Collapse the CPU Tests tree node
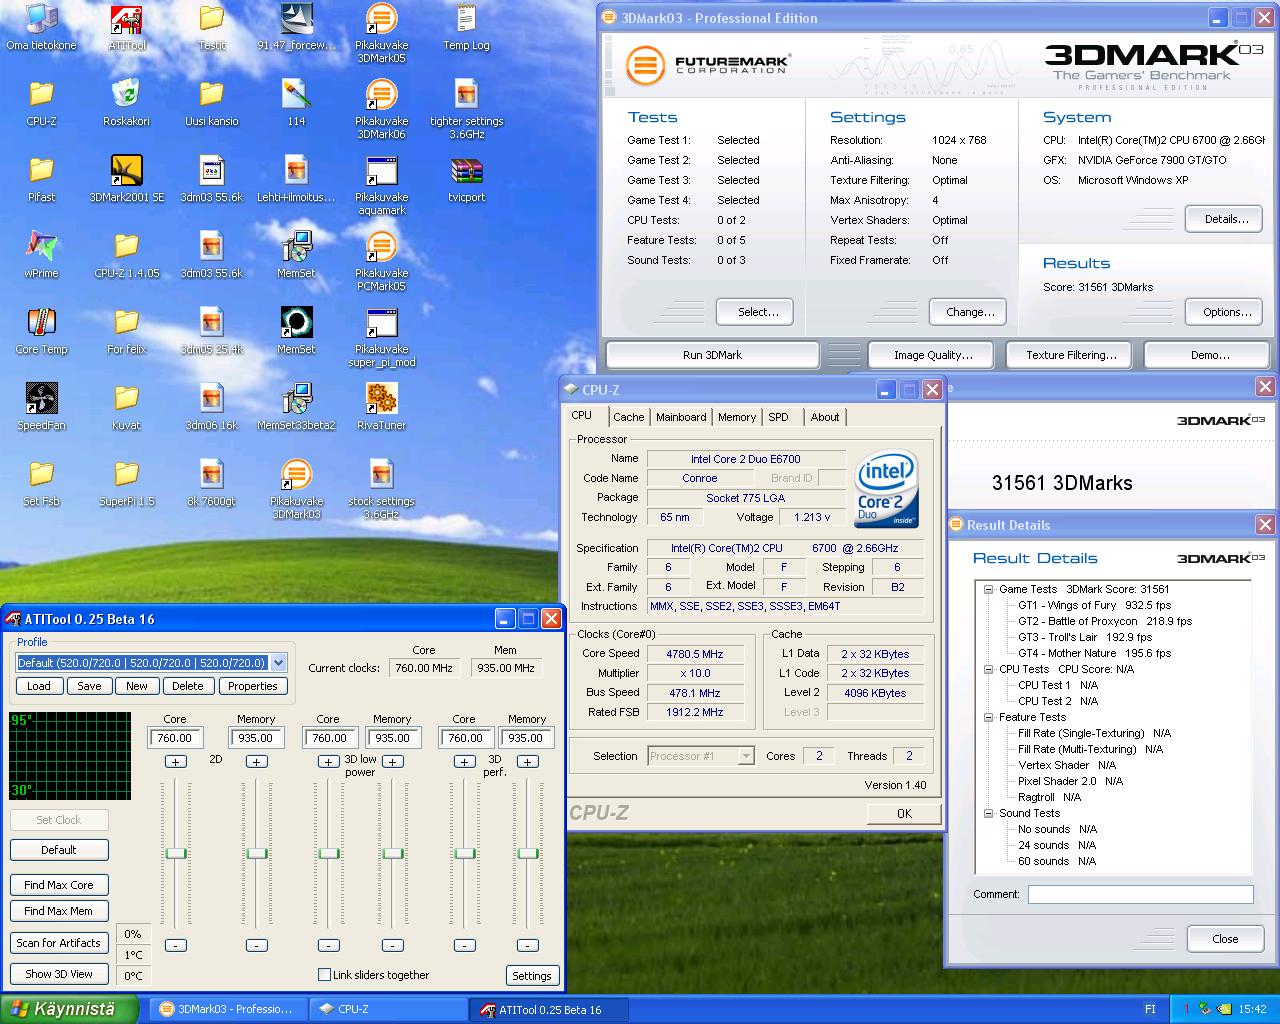Viewport: 1280px width, 1024px height. (988, 669)
